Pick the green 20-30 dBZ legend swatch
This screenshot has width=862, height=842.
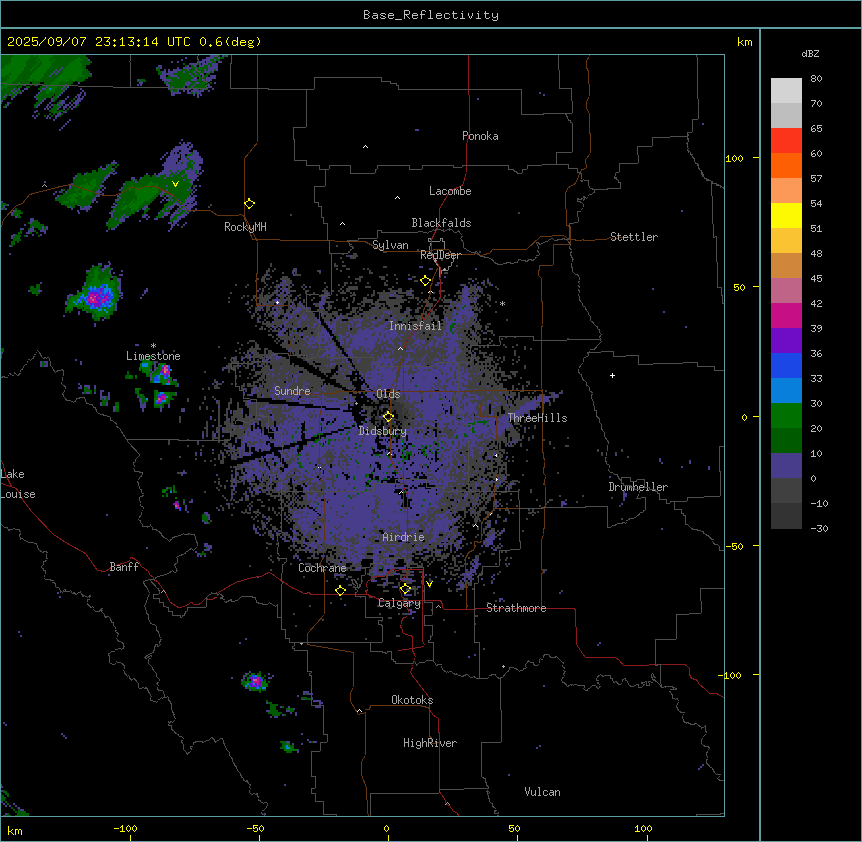click(x=786, y=416)
